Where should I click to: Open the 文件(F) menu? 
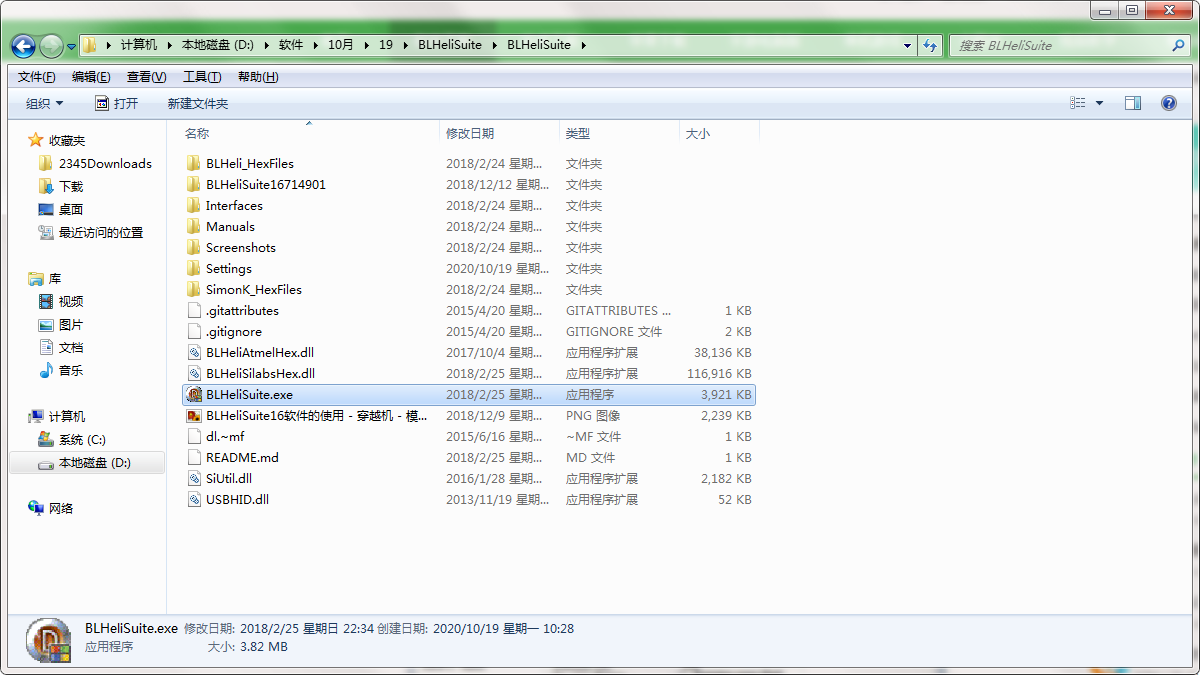37,77
